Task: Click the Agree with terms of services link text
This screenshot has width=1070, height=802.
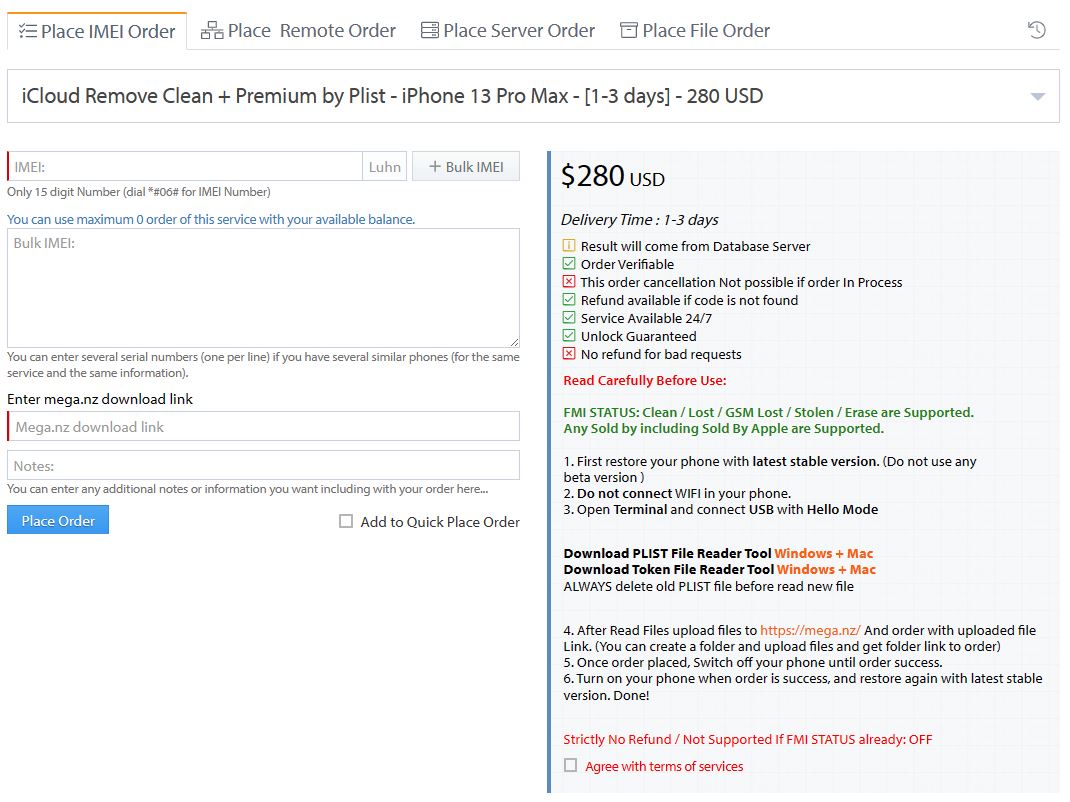Action: pos(664,767)
